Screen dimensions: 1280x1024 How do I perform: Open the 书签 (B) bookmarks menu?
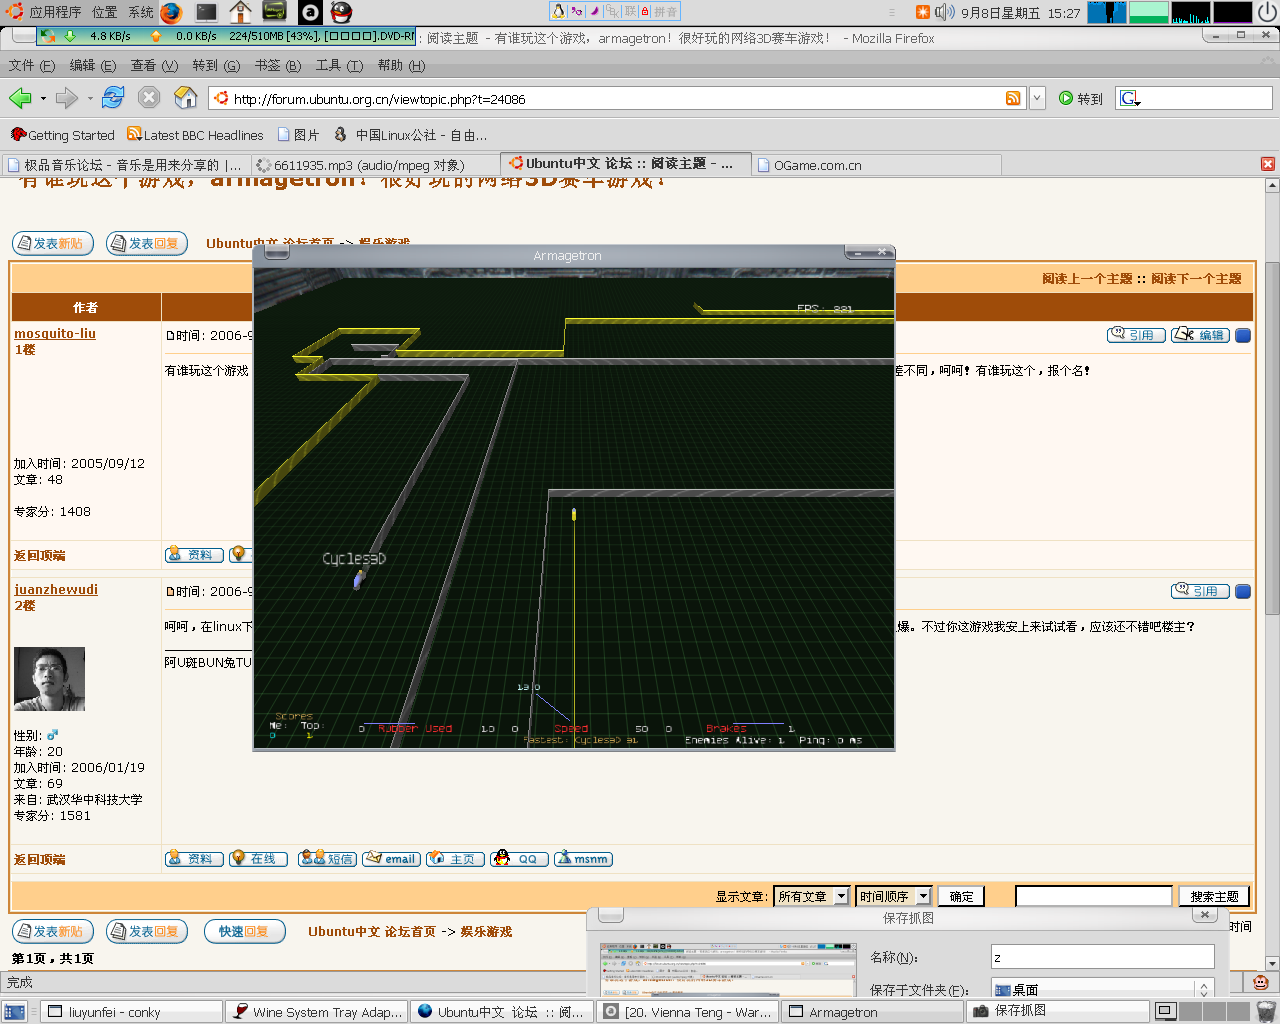pyautogui.click(x=278, y=65)
